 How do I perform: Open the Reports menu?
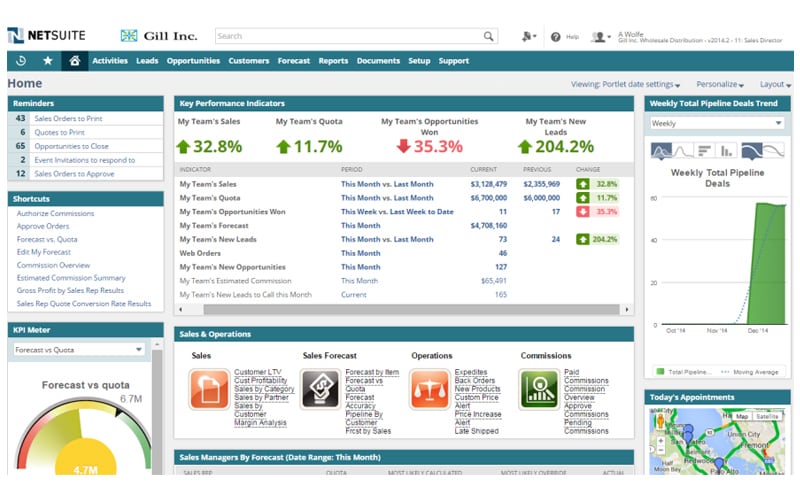point(333,61)
